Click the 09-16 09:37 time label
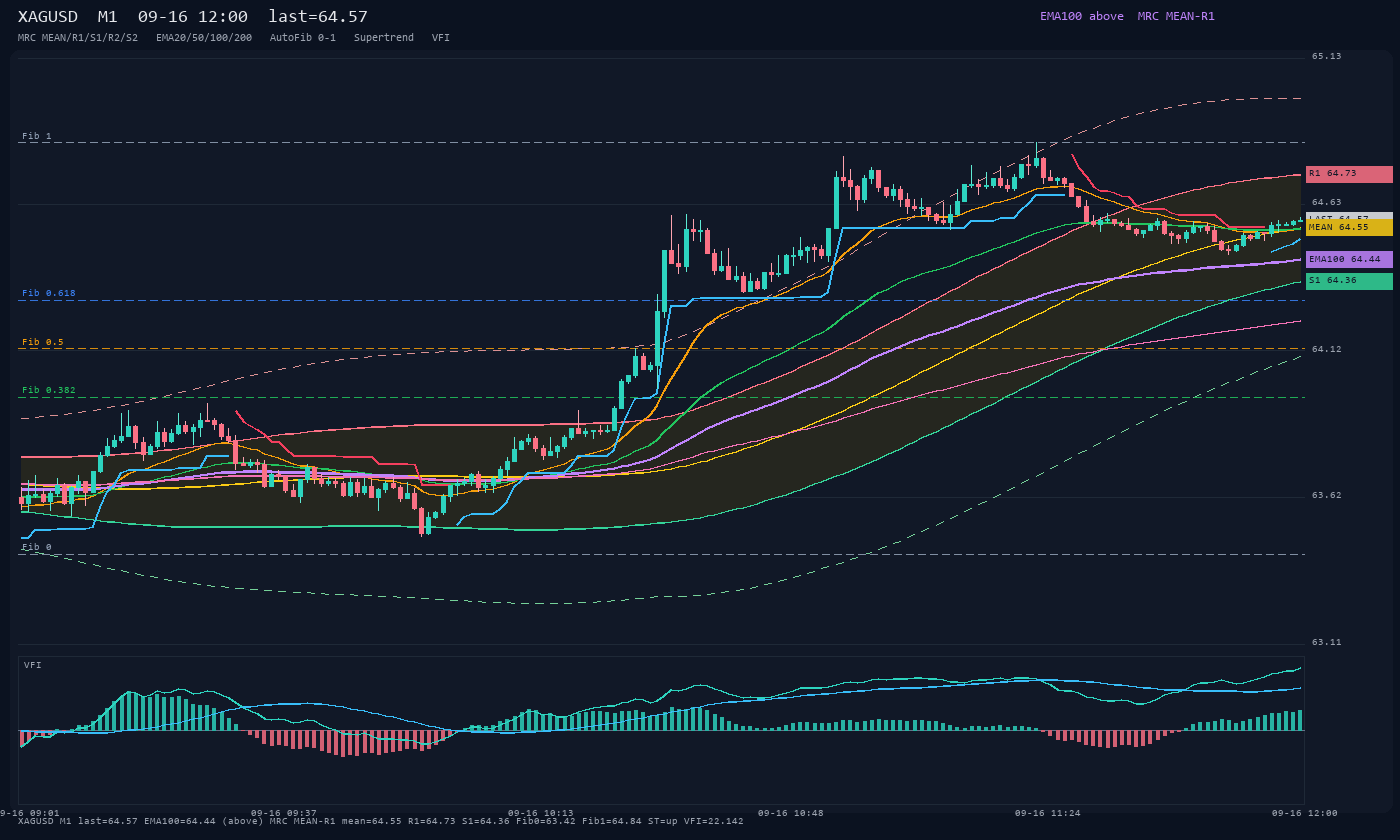The height and width of the screenshot is (840, 1400). pyautogui.click(x=284, y=813)
